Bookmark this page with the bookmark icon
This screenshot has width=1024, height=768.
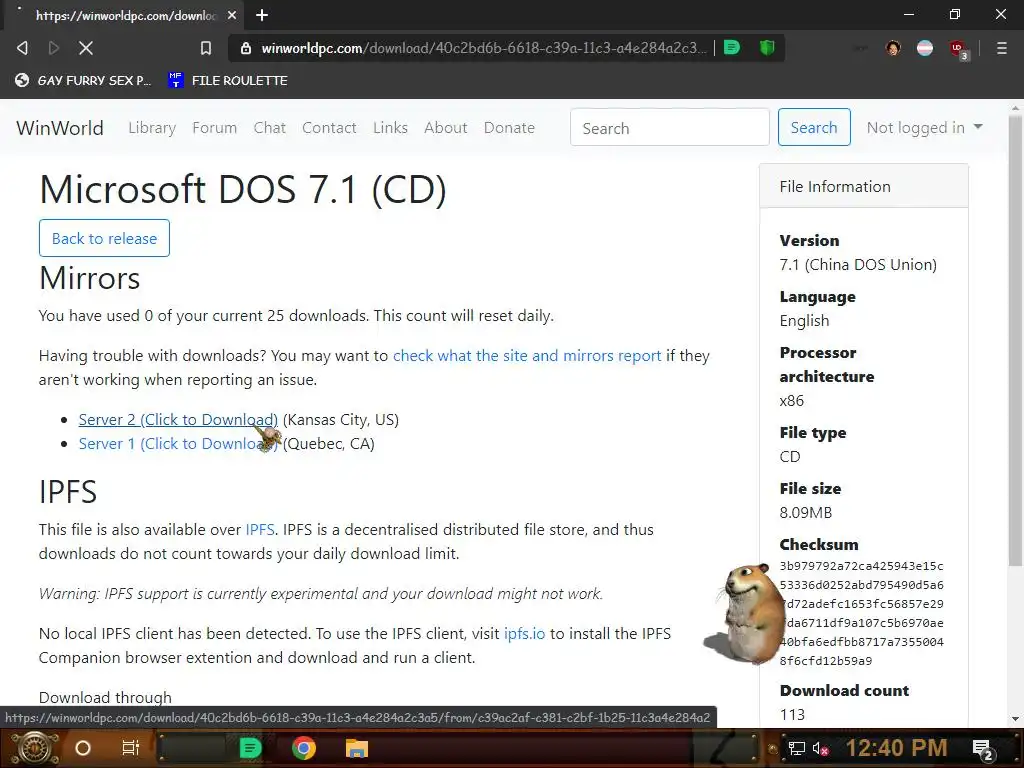tap(206, 48)
